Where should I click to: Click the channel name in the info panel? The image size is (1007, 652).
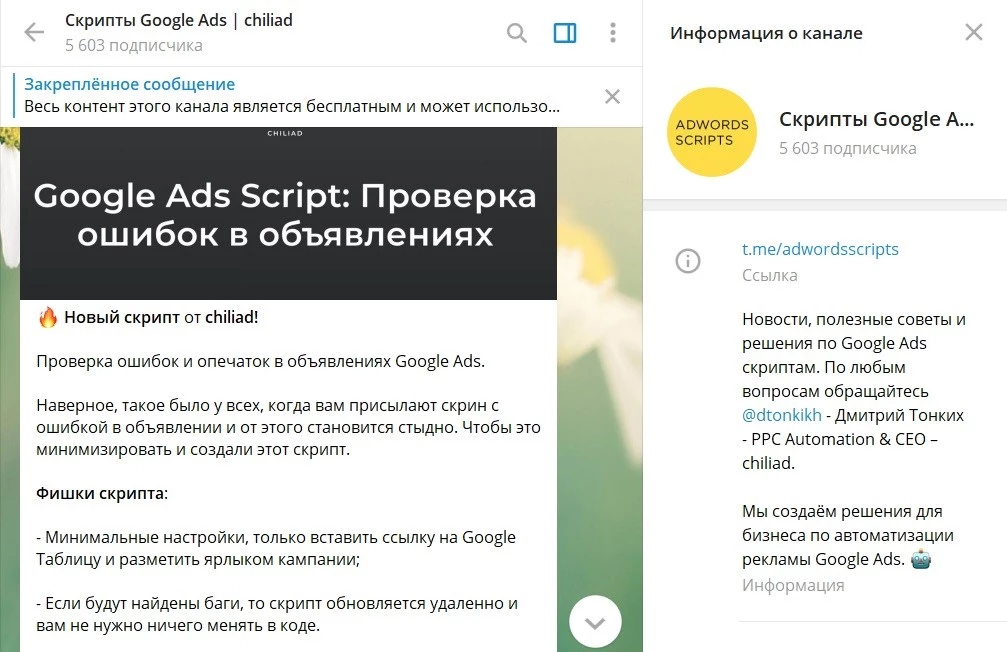pyautogui.click(x=877, y=119)
